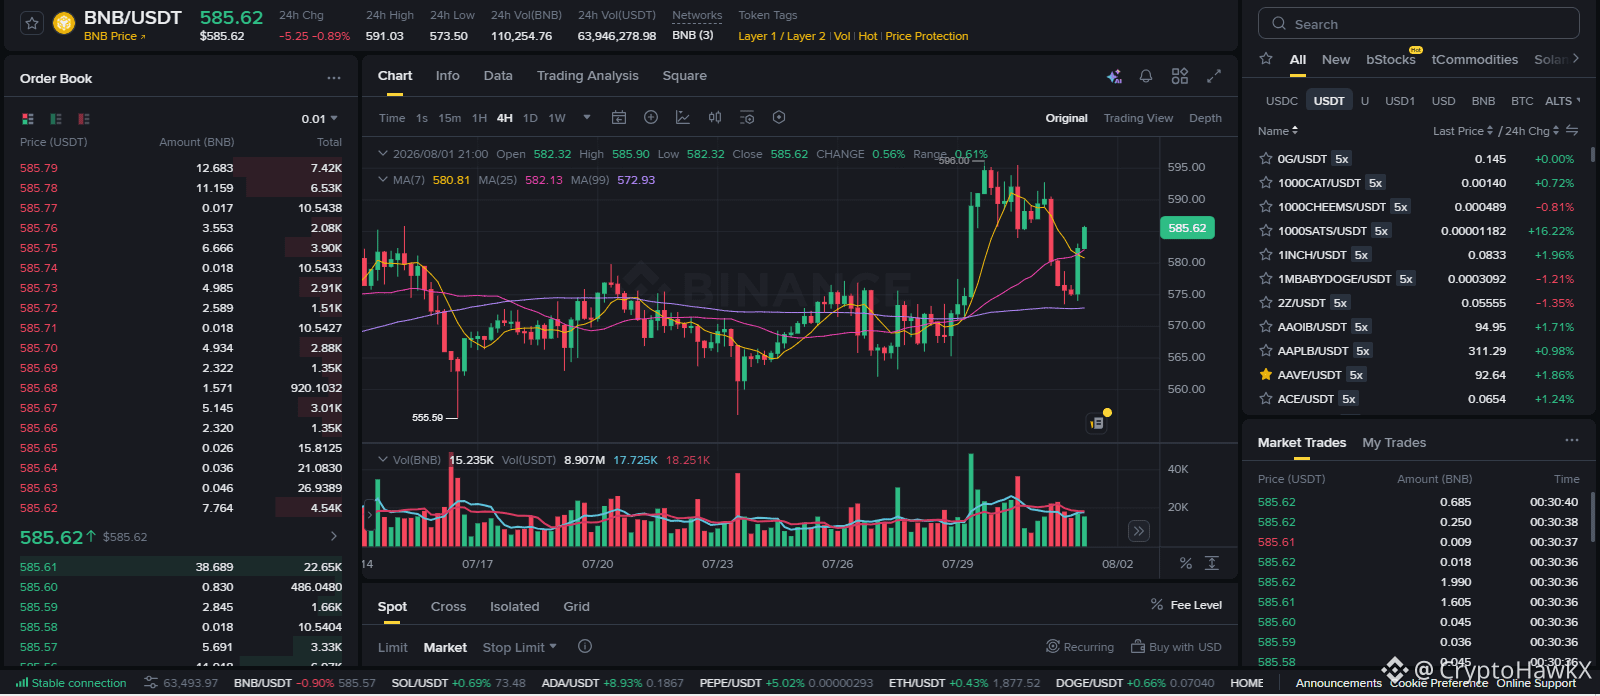Open the Stop Limit order type dropdown
1600x696 pixels.
click(519, 647)
